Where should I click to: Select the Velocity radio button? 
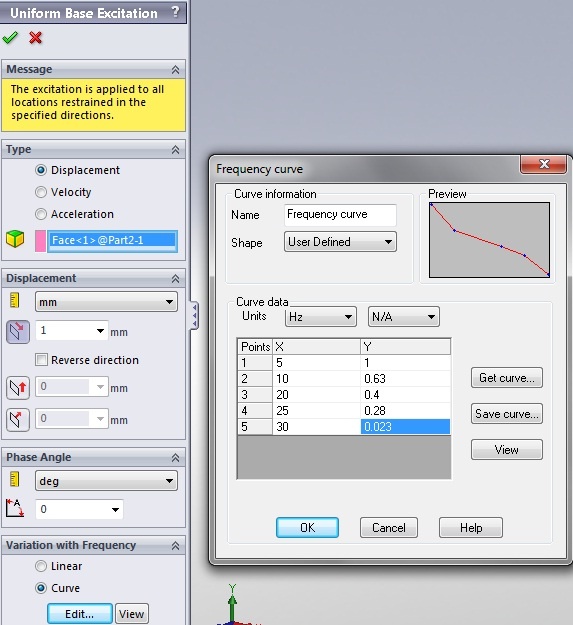coord(41,192)
